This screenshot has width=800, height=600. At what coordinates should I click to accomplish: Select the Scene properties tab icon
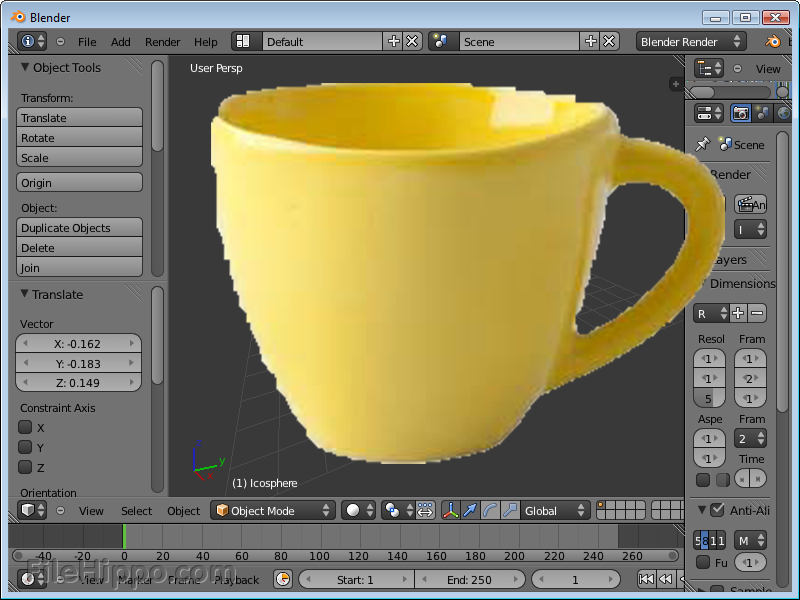click(x=762, y=113)
